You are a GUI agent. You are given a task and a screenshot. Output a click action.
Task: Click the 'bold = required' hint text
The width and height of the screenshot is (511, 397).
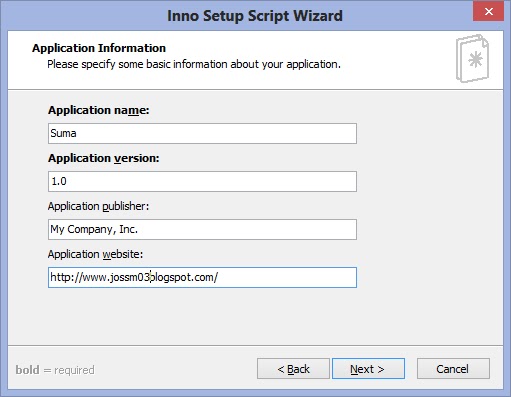pyautogui.click(x=55, y=370)
